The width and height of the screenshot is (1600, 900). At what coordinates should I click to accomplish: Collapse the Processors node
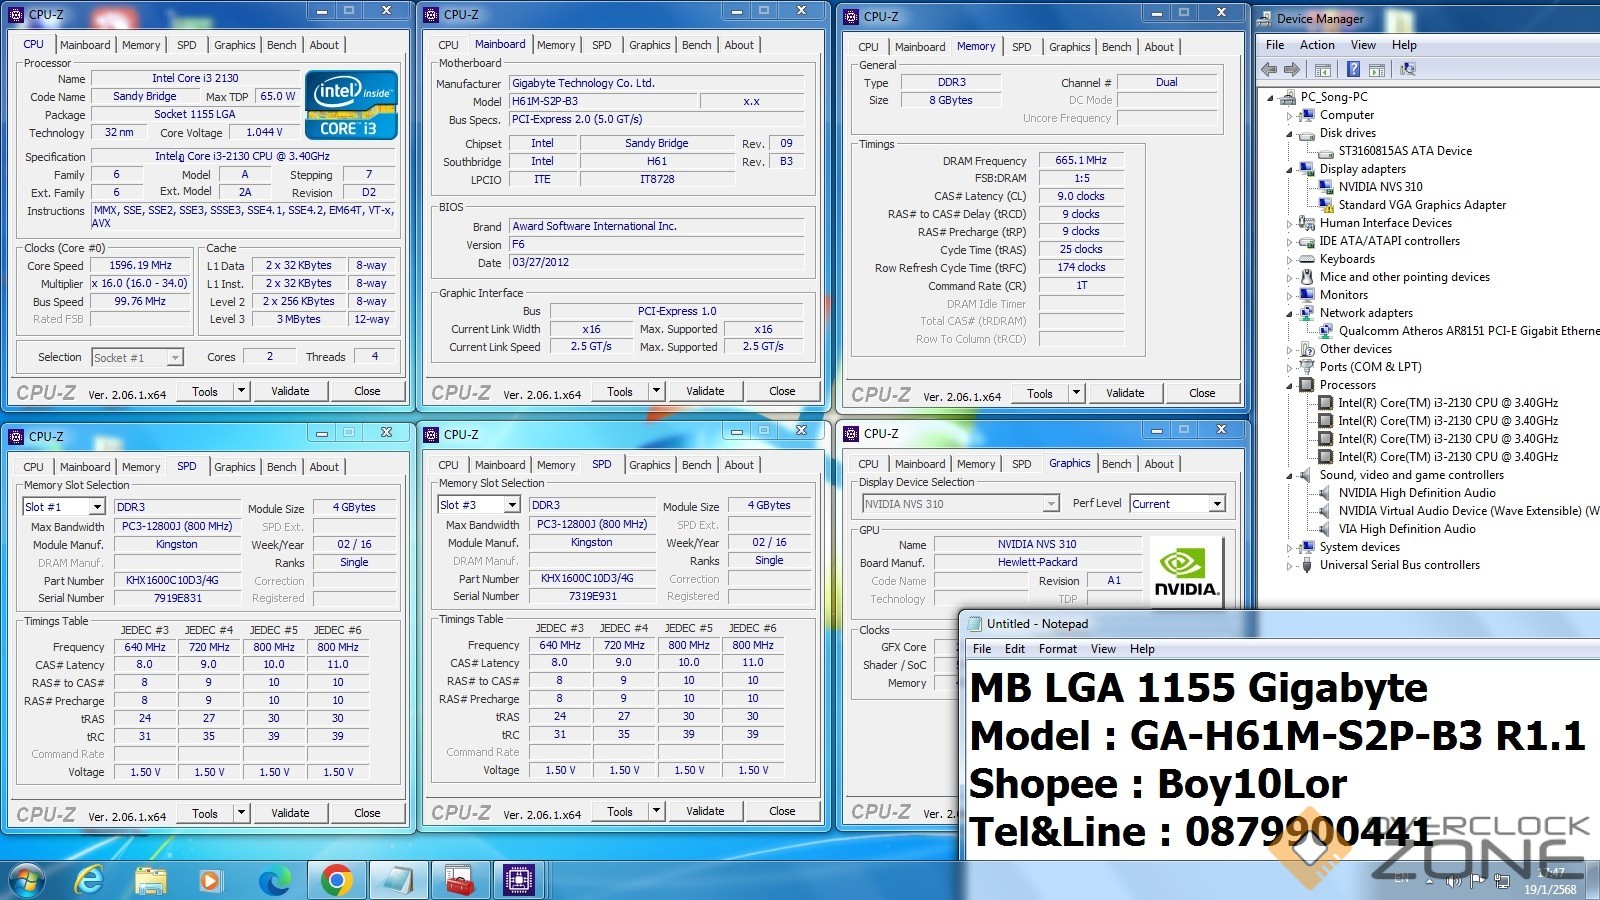tap(1290, 385)
